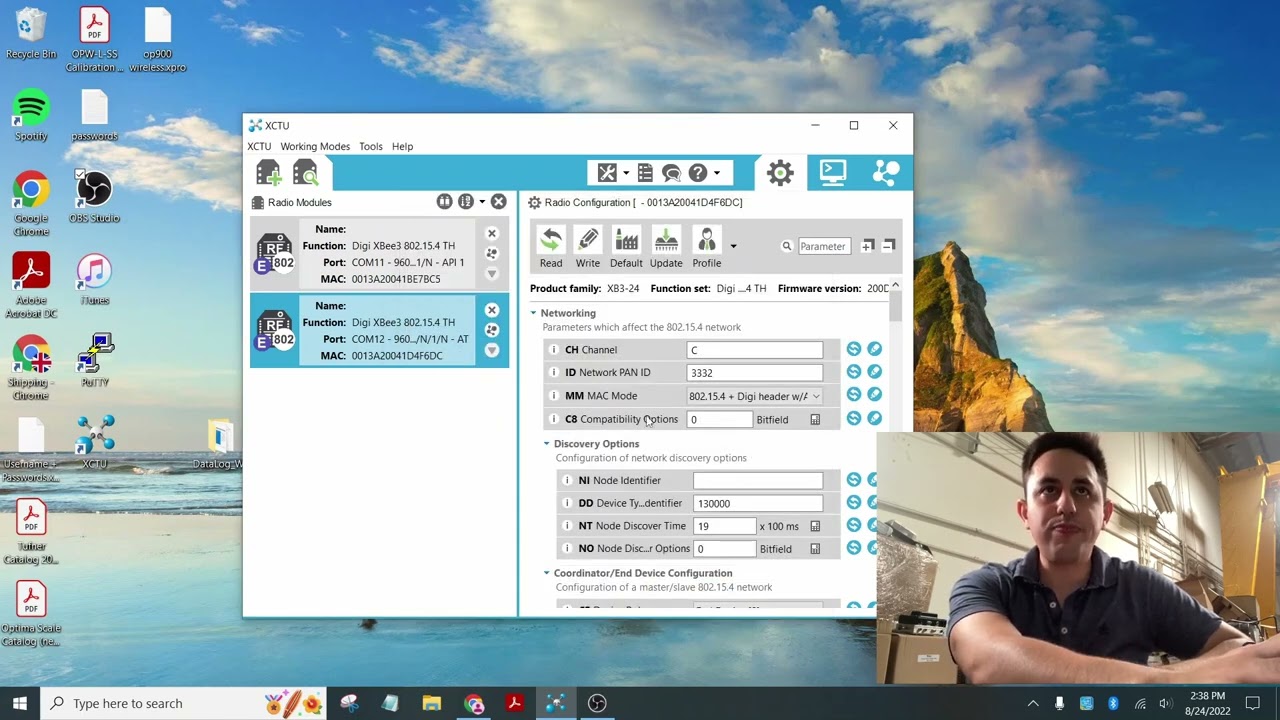The image size is (1280, 720).
Task: Expand COM11 module details arrow
Action: [x=491, y=274]
